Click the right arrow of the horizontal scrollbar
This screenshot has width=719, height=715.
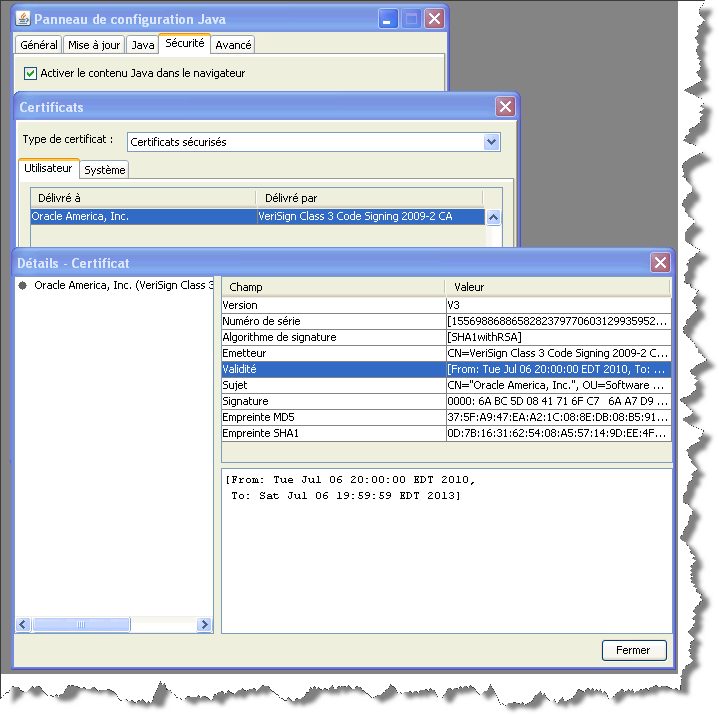(x=204, y=624)
